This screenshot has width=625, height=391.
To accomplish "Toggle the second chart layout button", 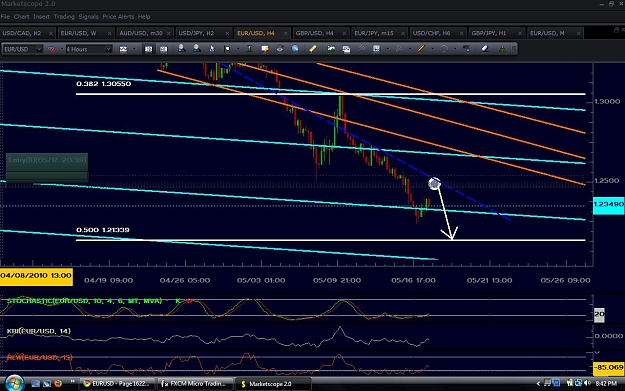I will coord(163,49).
